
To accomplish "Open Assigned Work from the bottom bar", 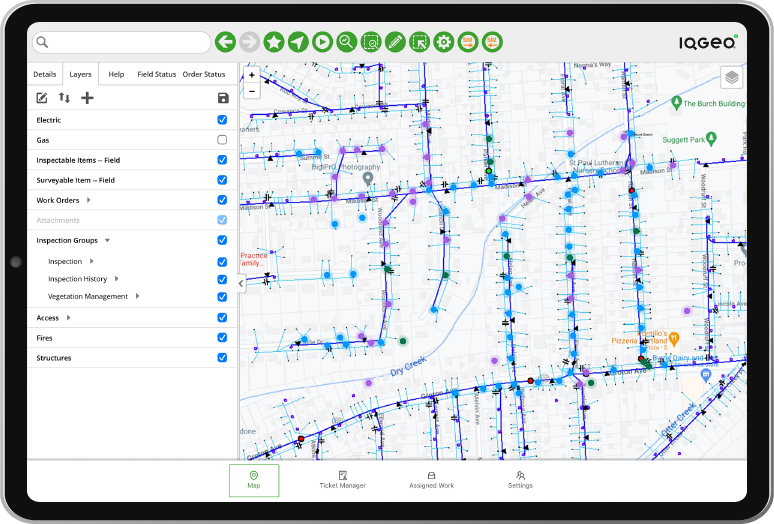I will 431,480.
